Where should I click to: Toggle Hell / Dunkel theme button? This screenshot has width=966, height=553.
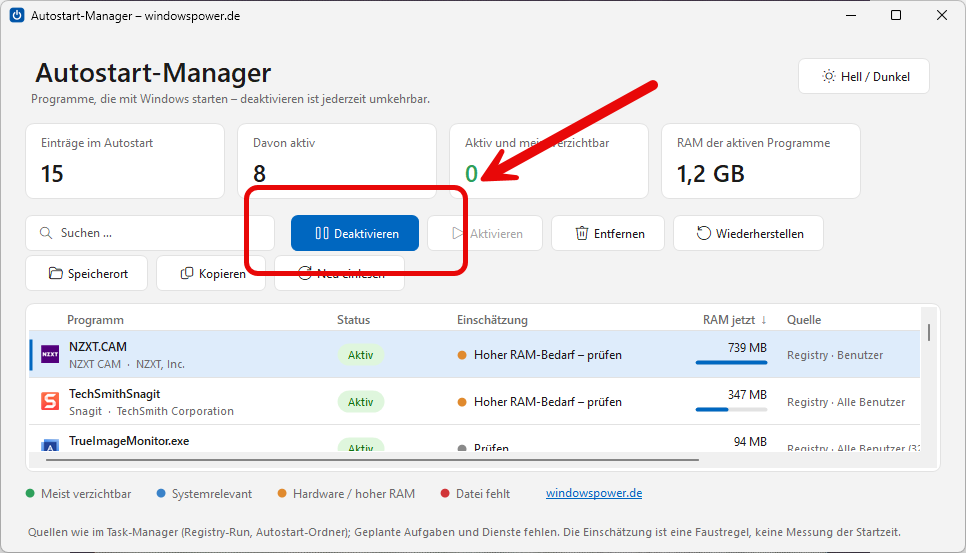(x=864, y=76)
